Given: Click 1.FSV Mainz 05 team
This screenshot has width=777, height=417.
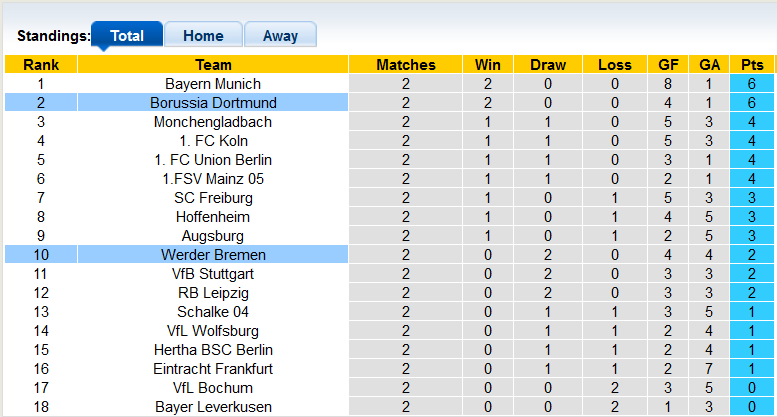Looking at the screenshot, I should click(x=213, y=179).
